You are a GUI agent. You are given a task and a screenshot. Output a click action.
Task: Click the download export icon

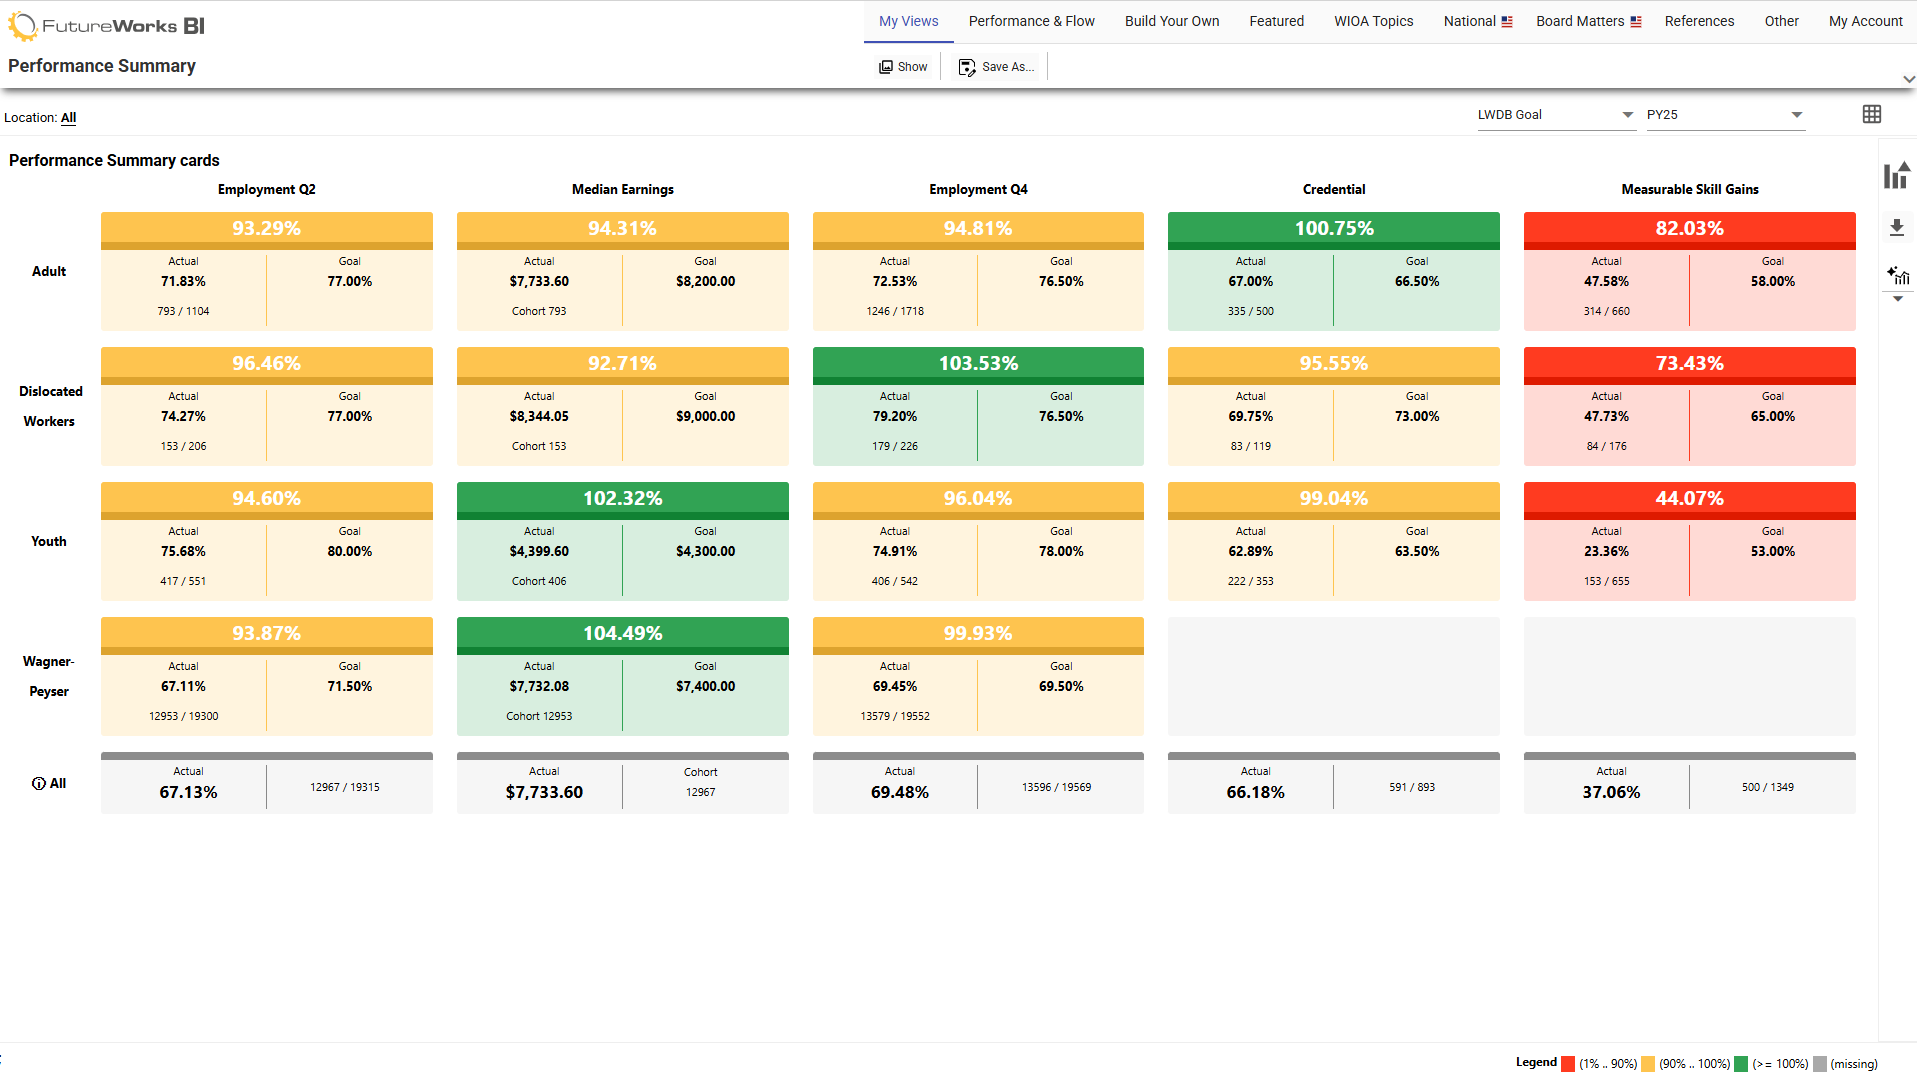tap(1896, 228)
